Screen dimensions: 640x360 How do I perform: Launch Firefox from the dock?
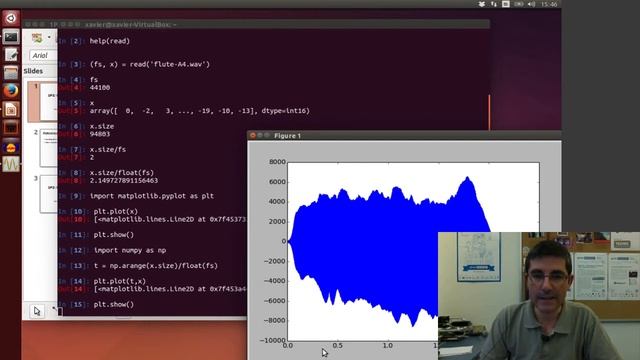tap(11, 91)
